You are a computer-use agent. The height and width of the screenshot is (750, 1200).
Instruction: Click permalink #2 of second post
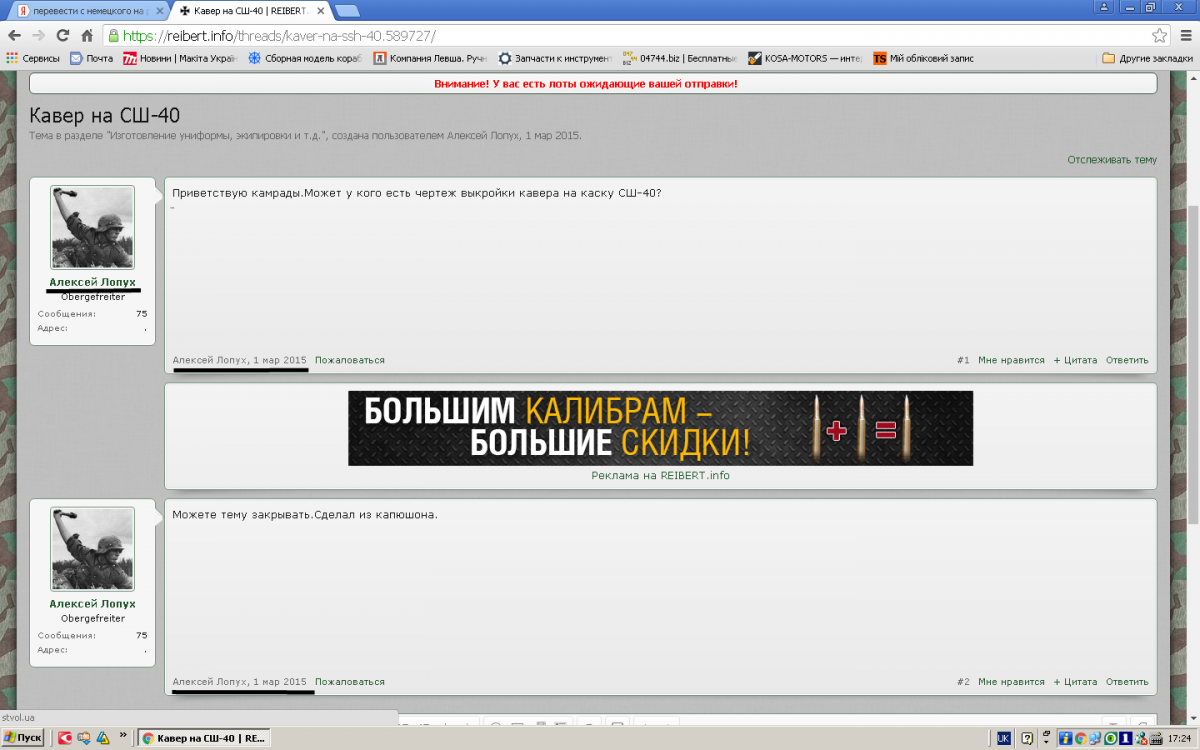tap(963, 682)
